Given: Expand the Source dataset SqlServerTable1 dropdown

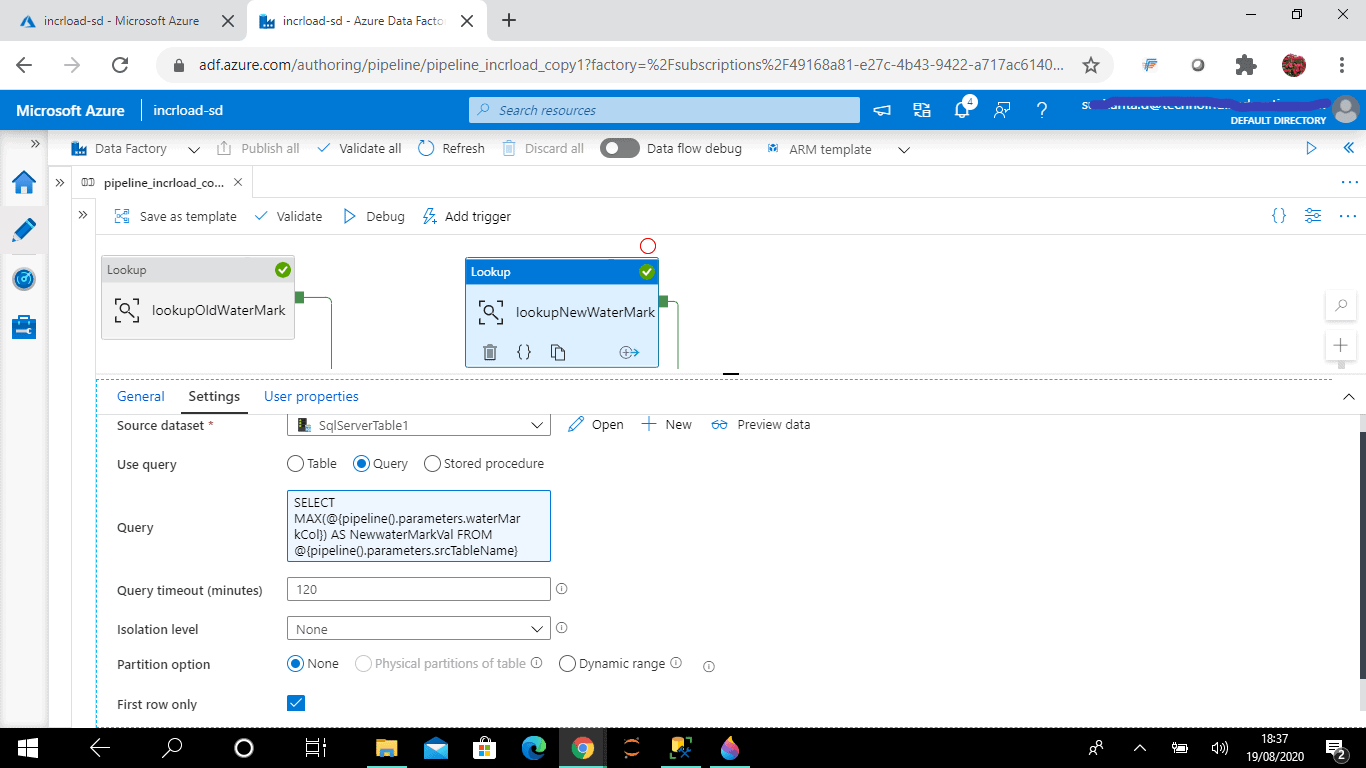Looking at the screenshot, I should pyautogui.click(x=419, y=425).
